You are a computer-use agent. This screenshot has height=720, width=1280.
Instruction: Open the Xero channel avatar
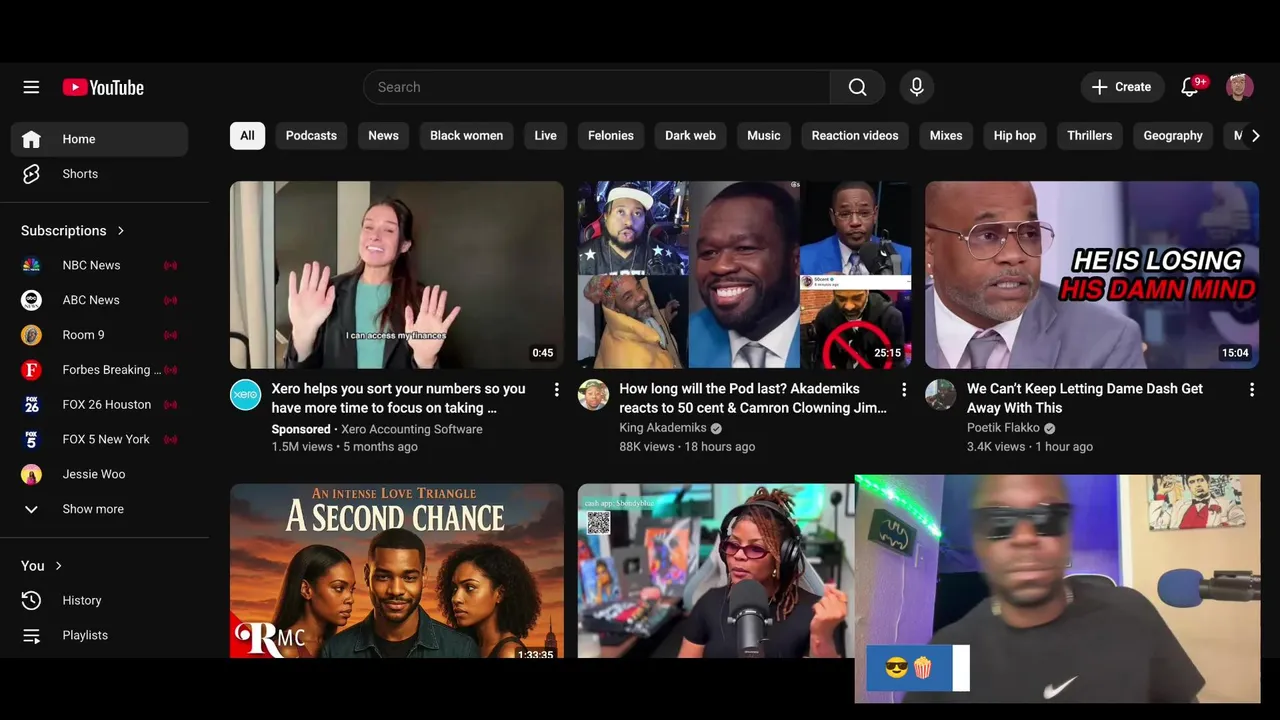pos(245,395)
